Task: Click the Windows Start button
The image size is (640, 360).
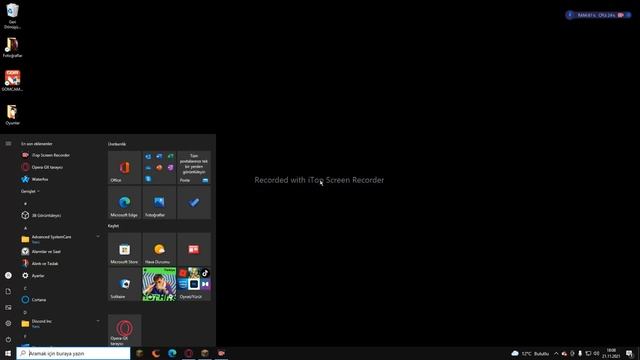Action: pyautogui.click(x=8, y=353)
